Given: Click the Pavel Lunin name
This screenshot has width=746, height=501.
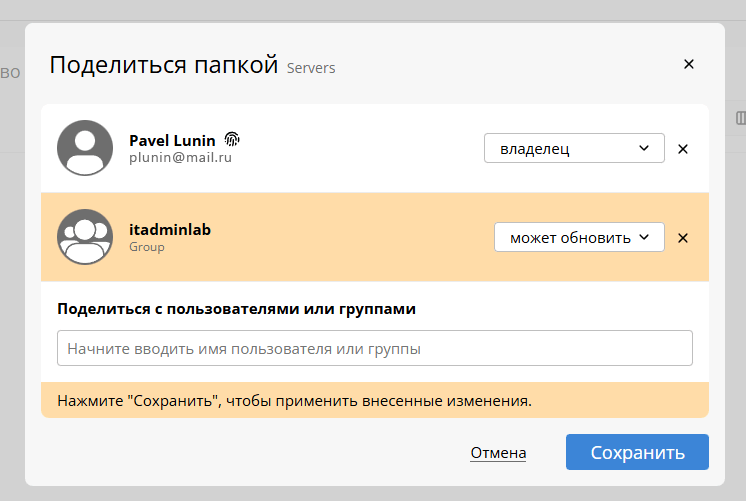Looking at the screenshot, I should (172, 141).
